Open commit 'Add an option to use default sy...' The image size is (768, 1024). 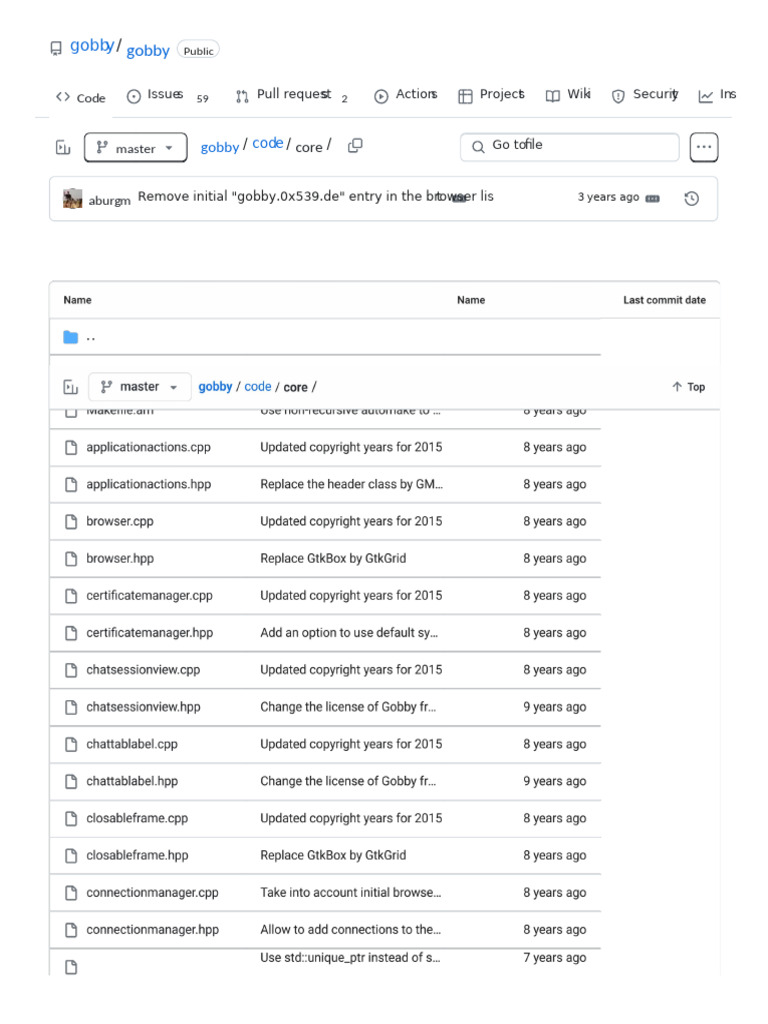point(349,633)
